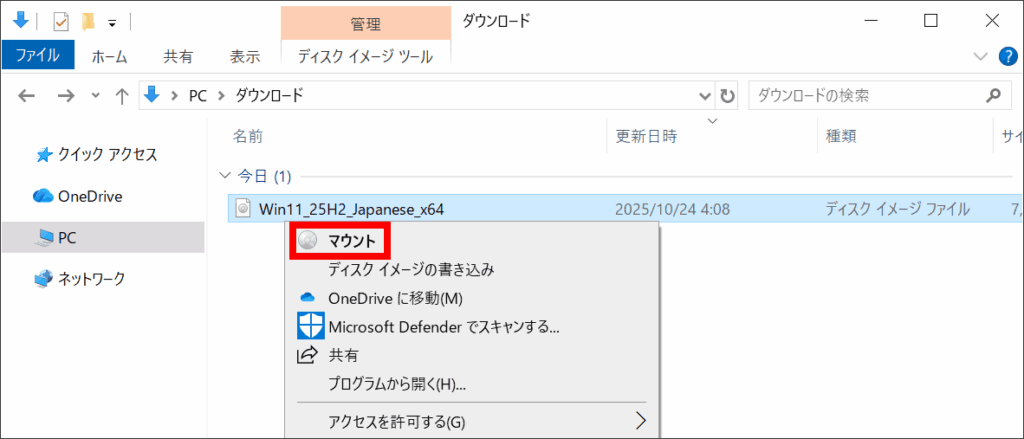Switch to the ディスク イメージ ツール tab
The image size is (1024, 439).
tap(365, 57)
